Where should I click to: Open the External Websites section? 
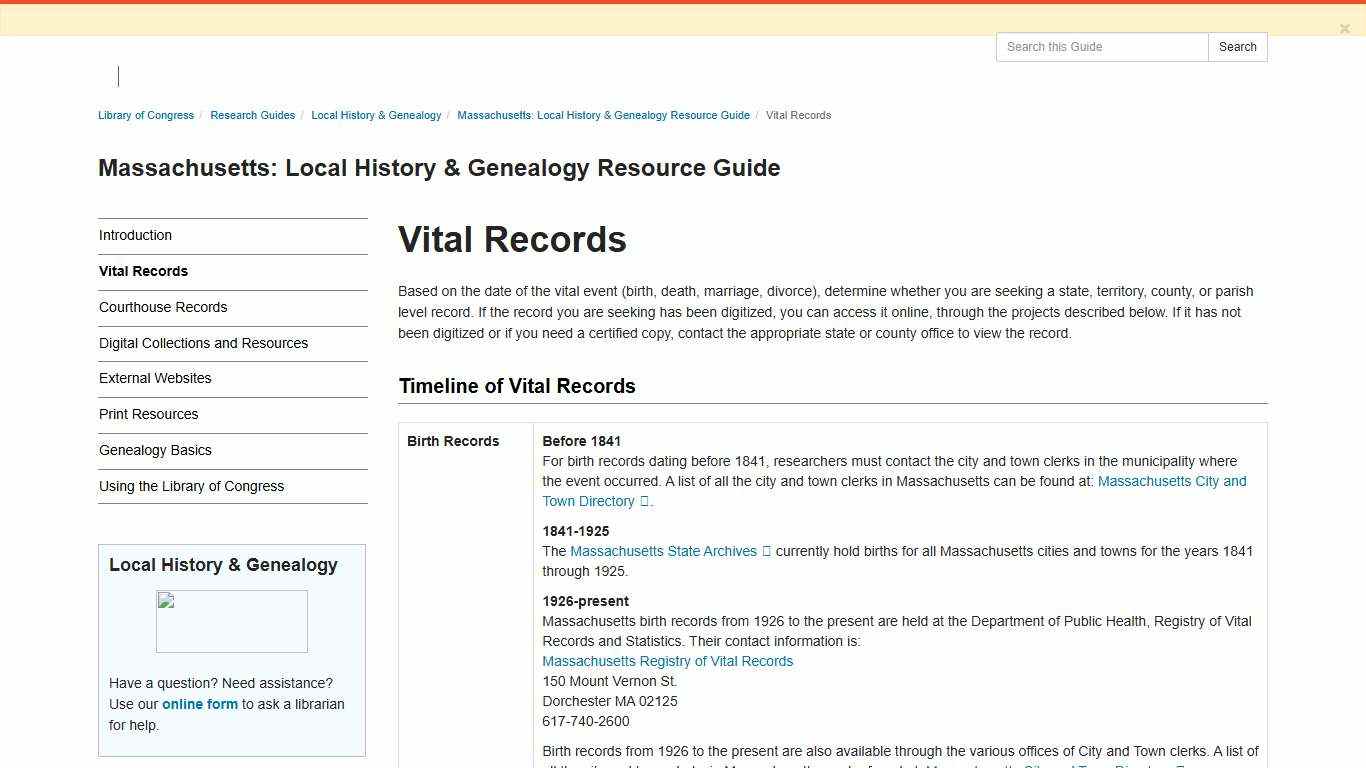155,378
